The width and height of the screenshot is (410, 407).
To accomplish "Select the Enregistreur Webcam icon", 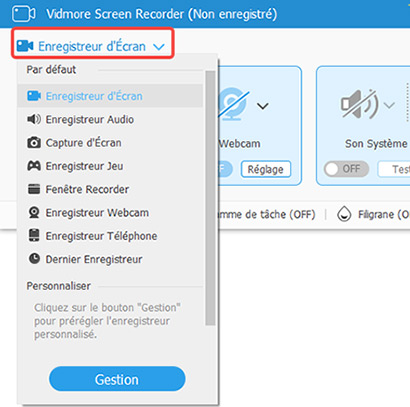I will point(34,212).
